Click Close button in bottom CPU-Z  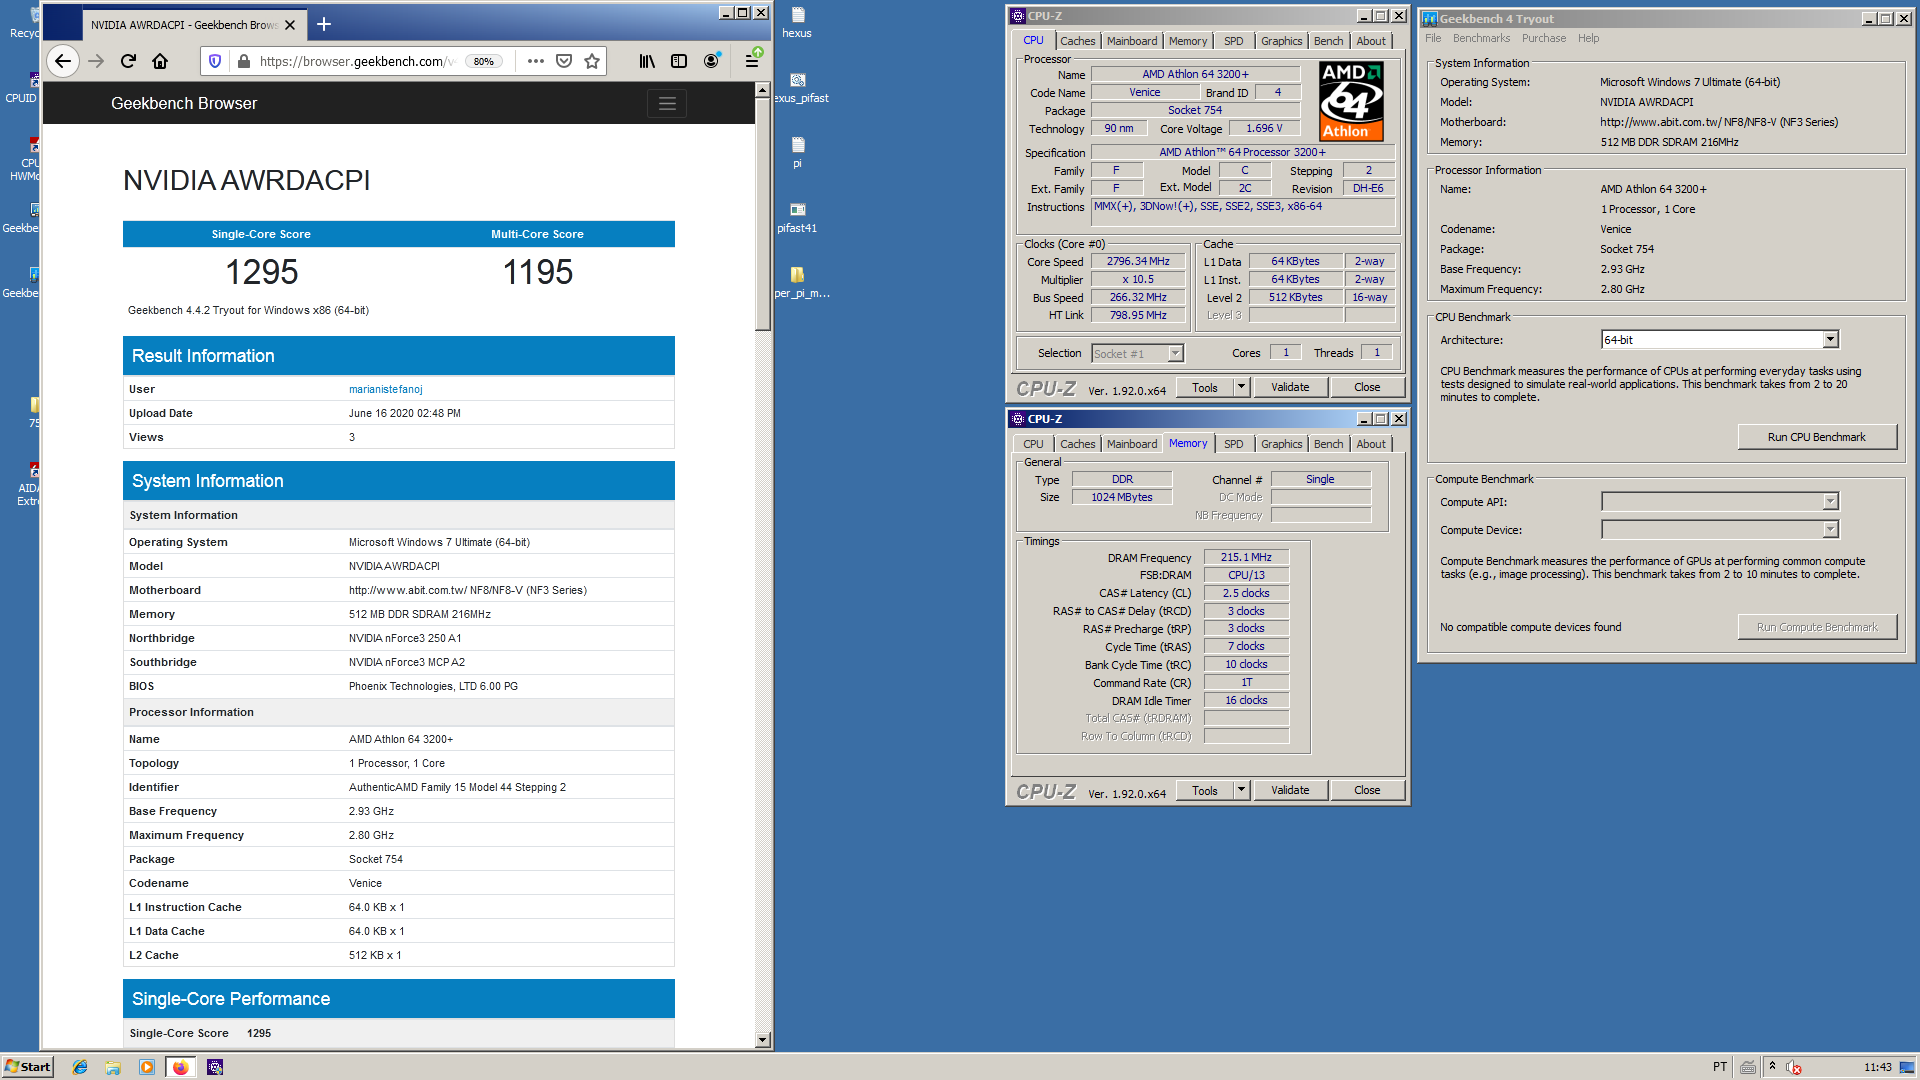click(1367, 790)
